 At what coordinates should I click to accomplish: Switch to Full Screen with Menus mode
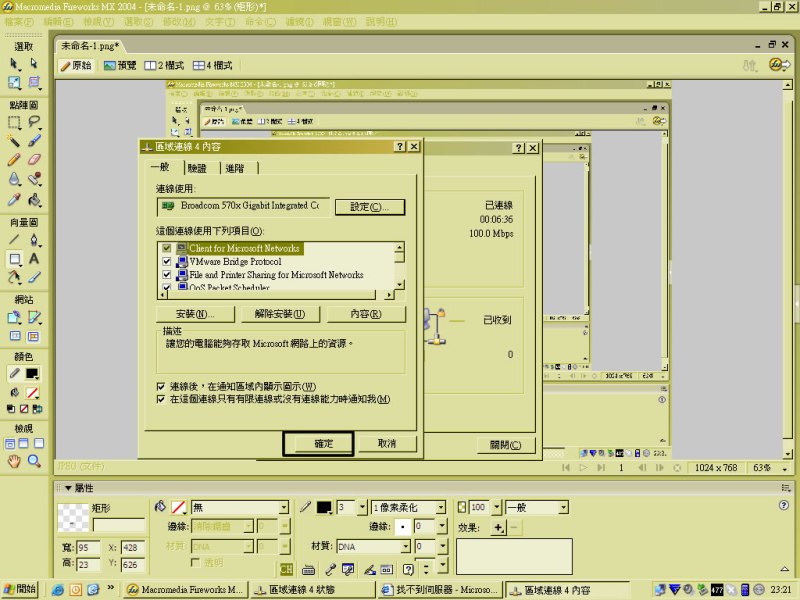point(24,444)
